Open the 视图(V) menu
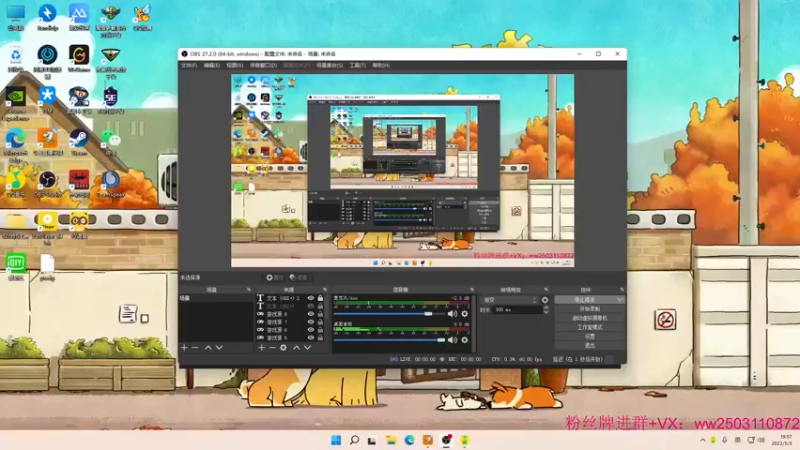This screenshot has width=800, height=450. point(235,65)
